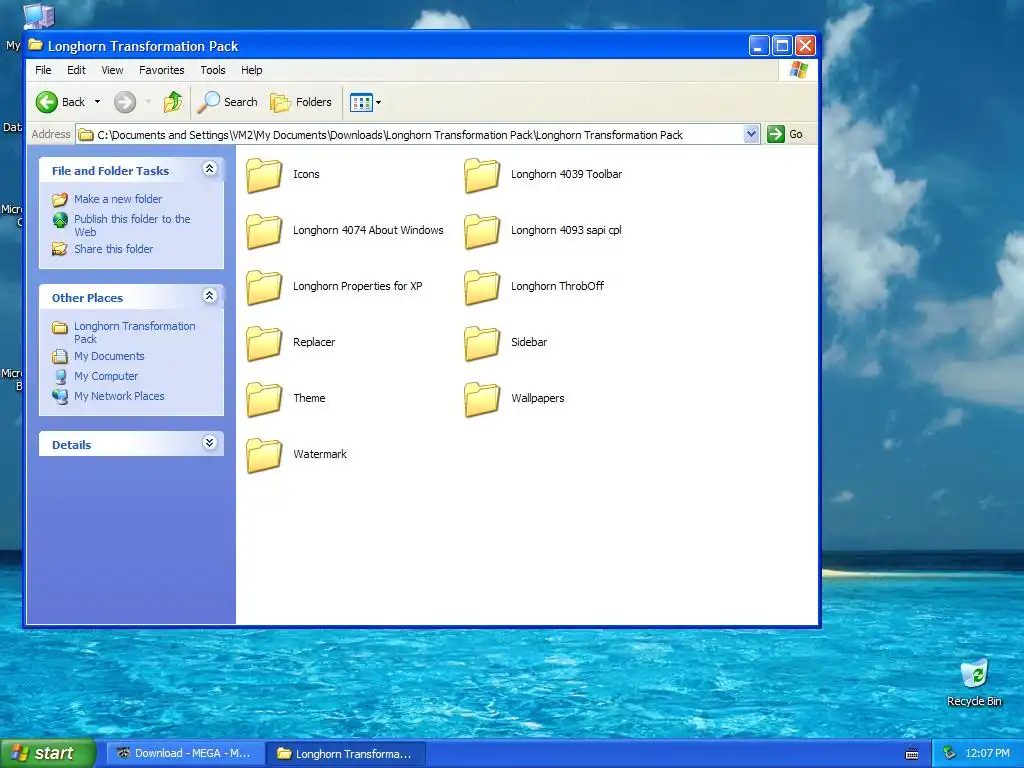Open the Edit menu

click(76, 70)
